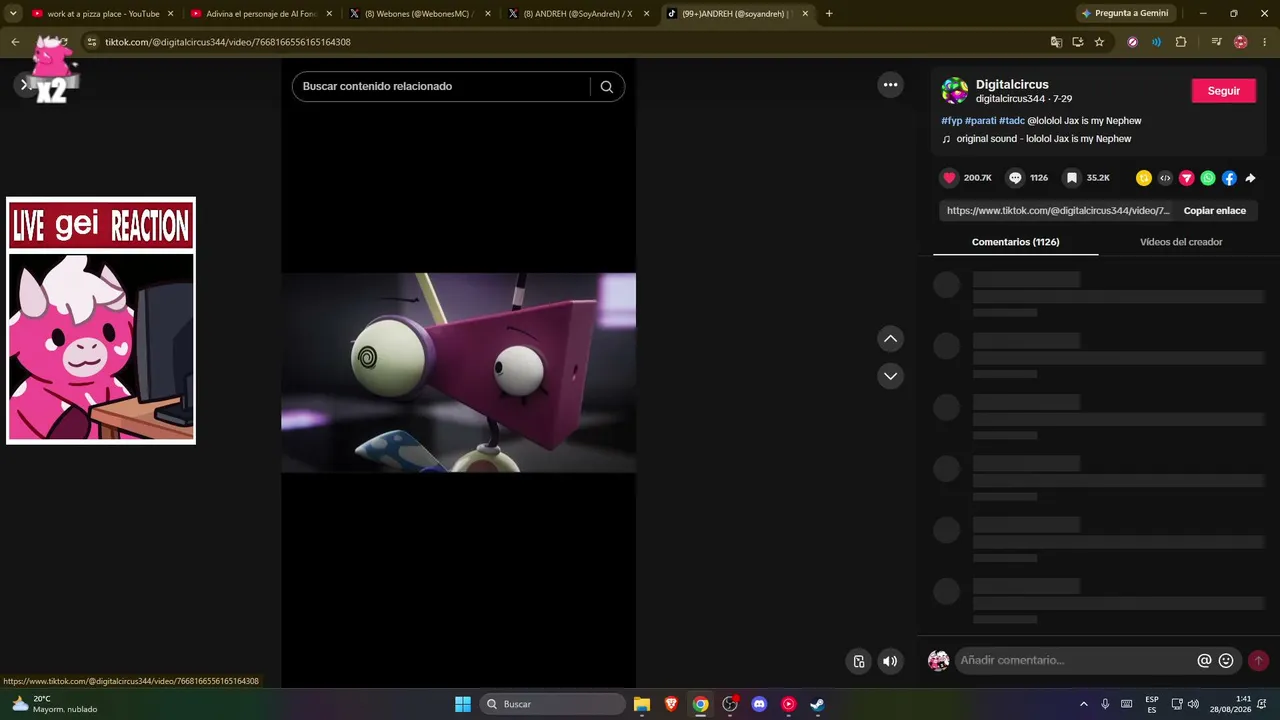The height and width of the screenshot is (720, 1280).
Task: Send video to friends via the red icon
Action: (x=1187, y=178)
